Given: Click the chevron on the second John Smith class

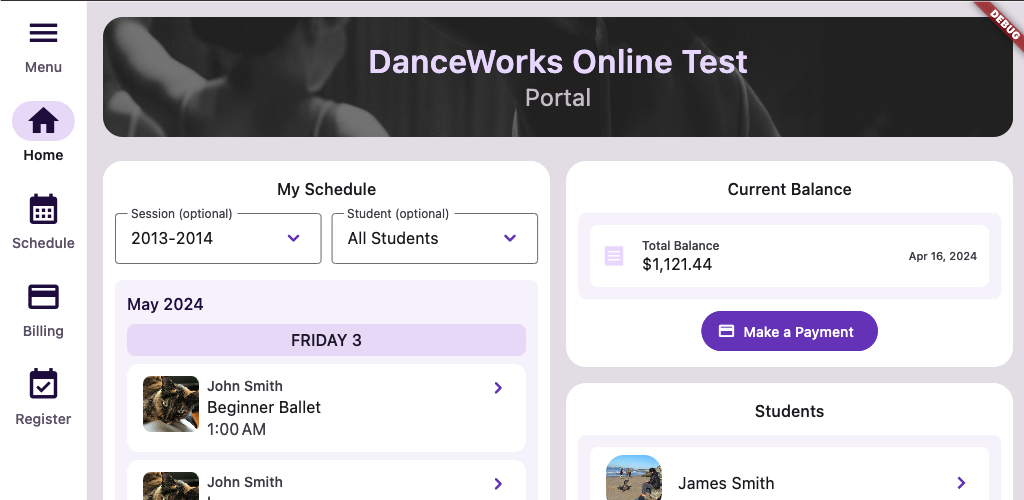Looking at the screenshot, I should (498, 484).
